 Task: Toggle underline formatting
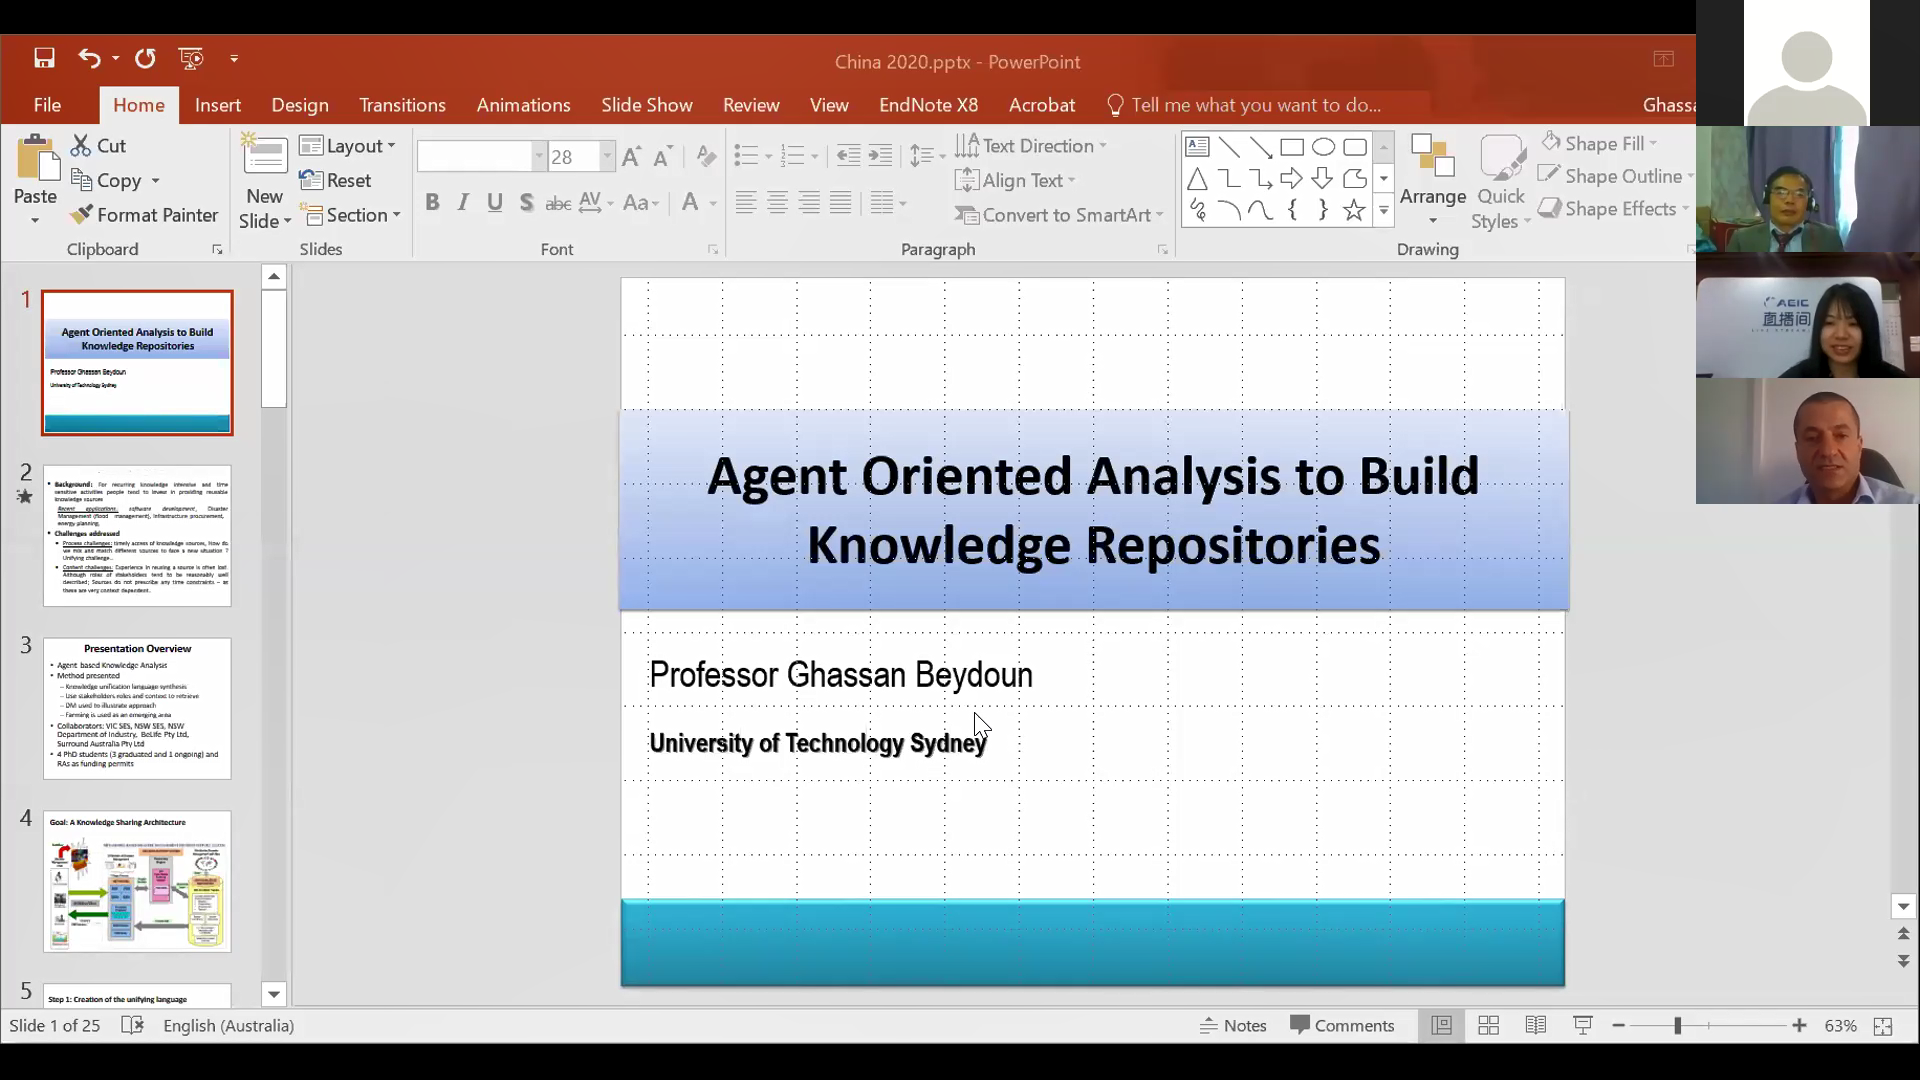tap(495, 203)
